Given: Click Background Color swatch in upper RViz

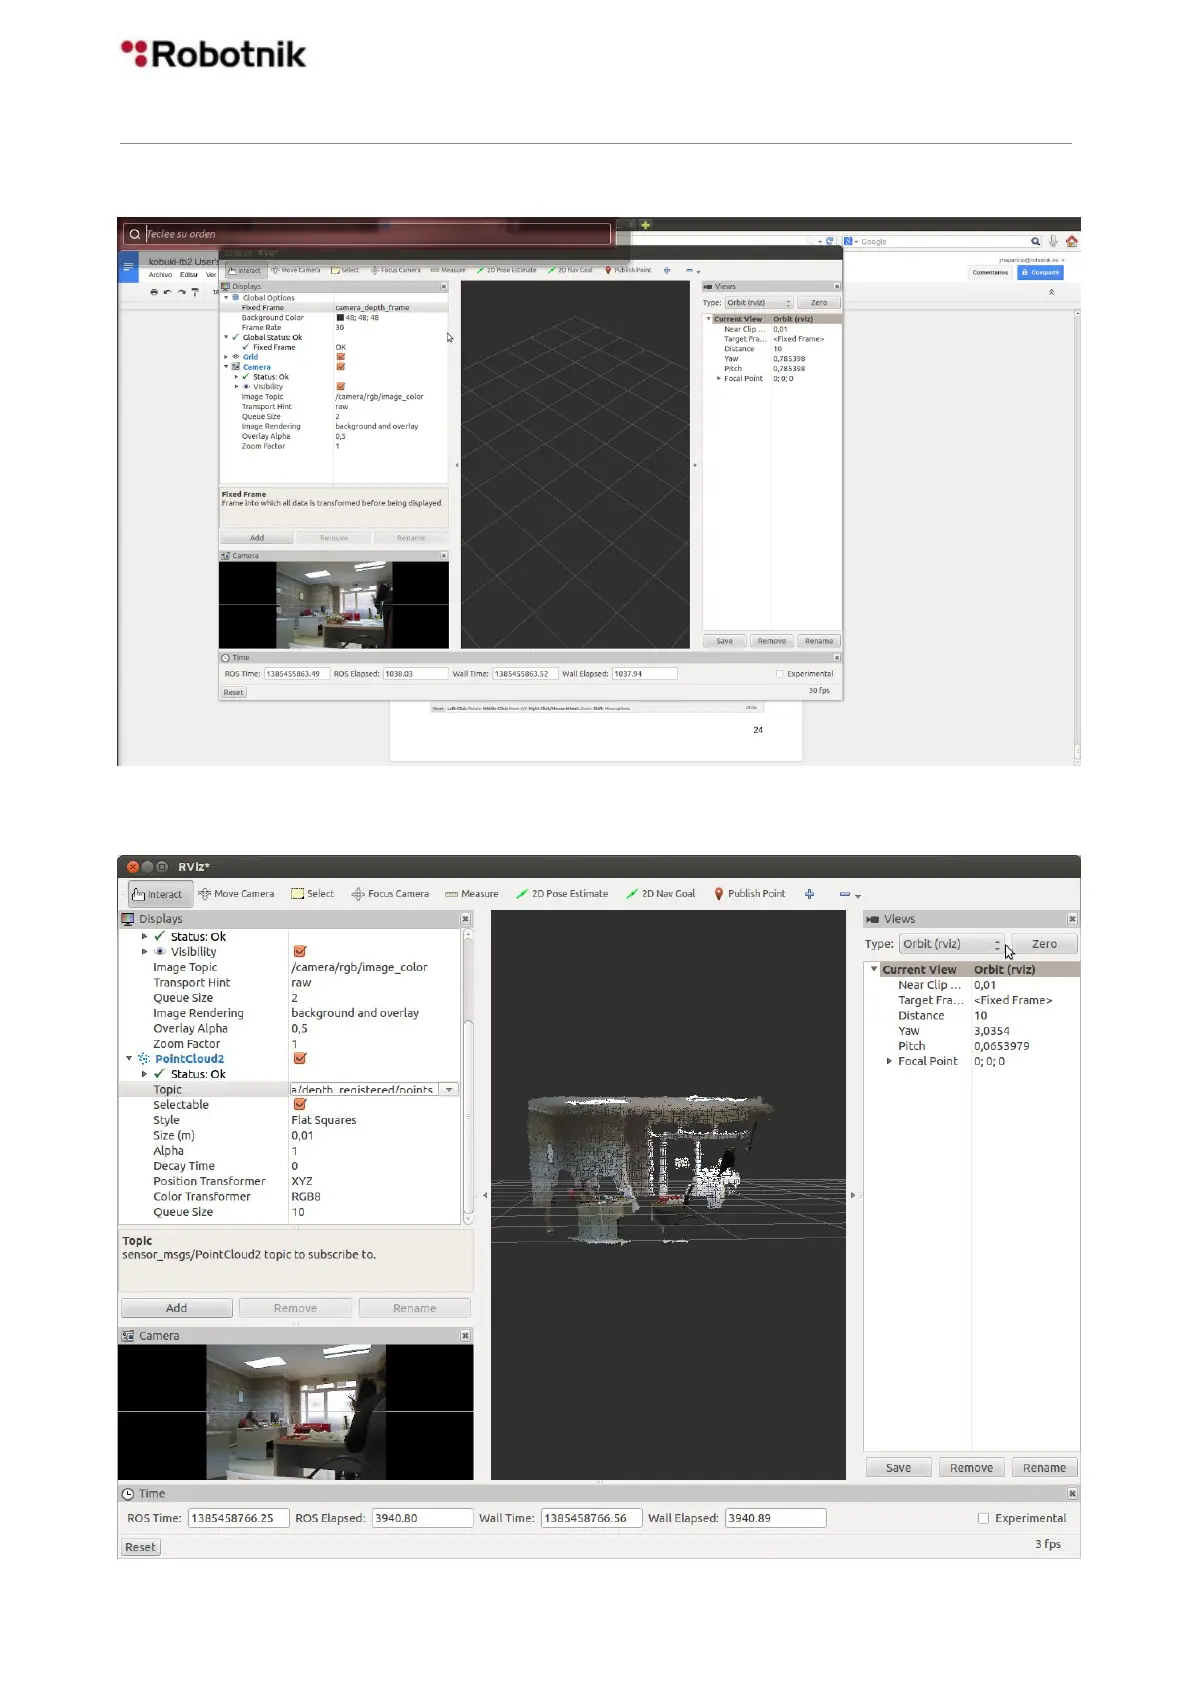Looking at the screenshot, I should click(x=340, y=318).
